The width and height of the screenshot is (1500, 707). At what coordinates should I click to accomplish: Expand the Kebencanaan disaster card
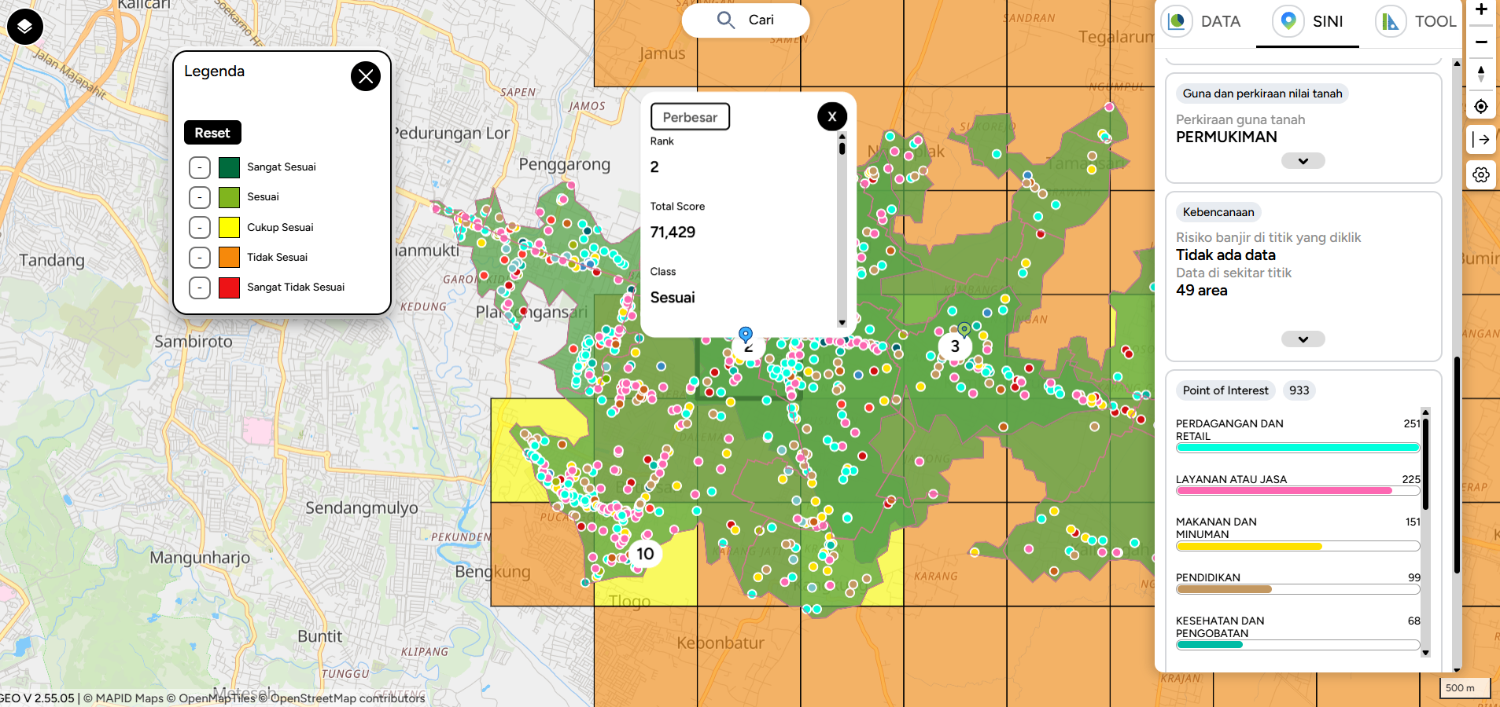[x=1302, y=339]
